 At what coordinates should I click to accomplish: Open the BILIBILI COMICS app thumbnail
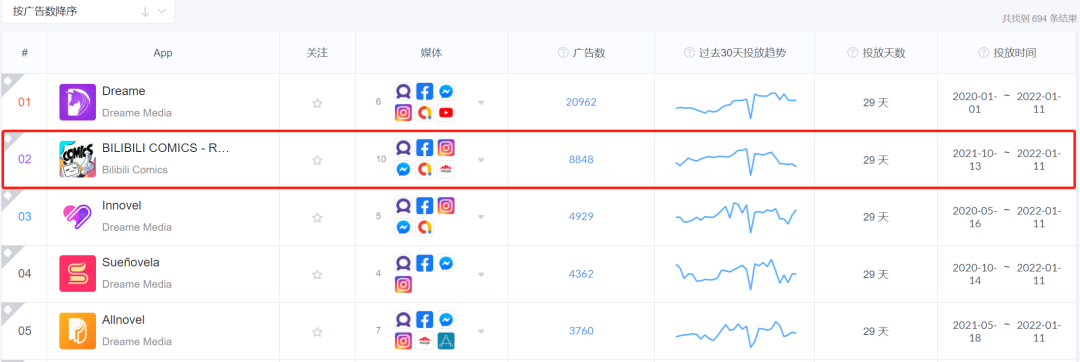[77, 159]
